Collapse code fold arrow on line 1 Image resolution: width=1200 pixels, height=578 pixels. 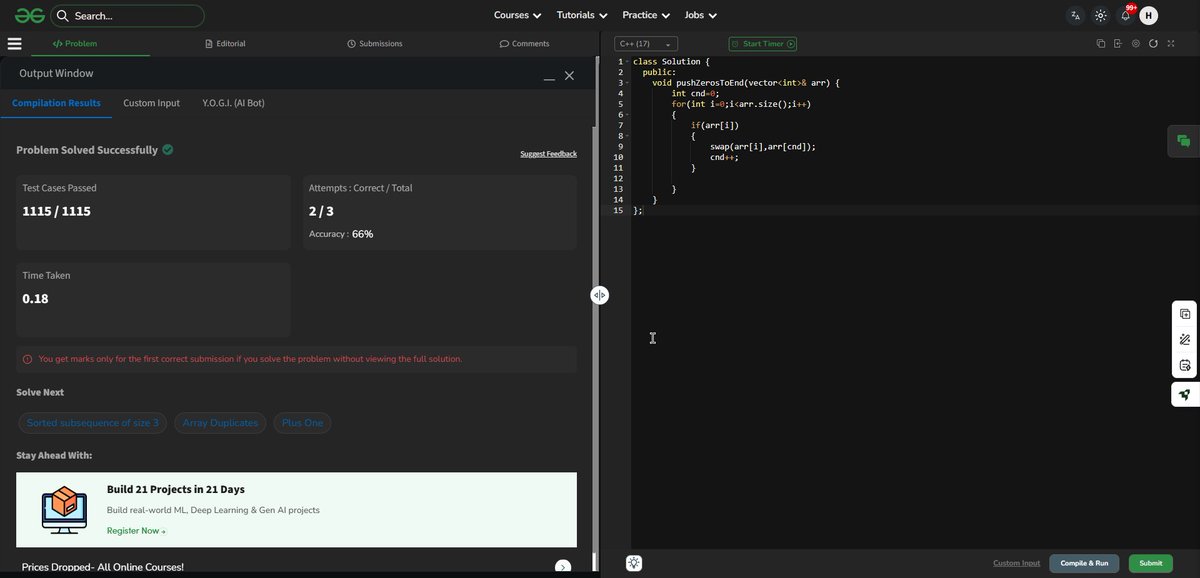(628, 62)
